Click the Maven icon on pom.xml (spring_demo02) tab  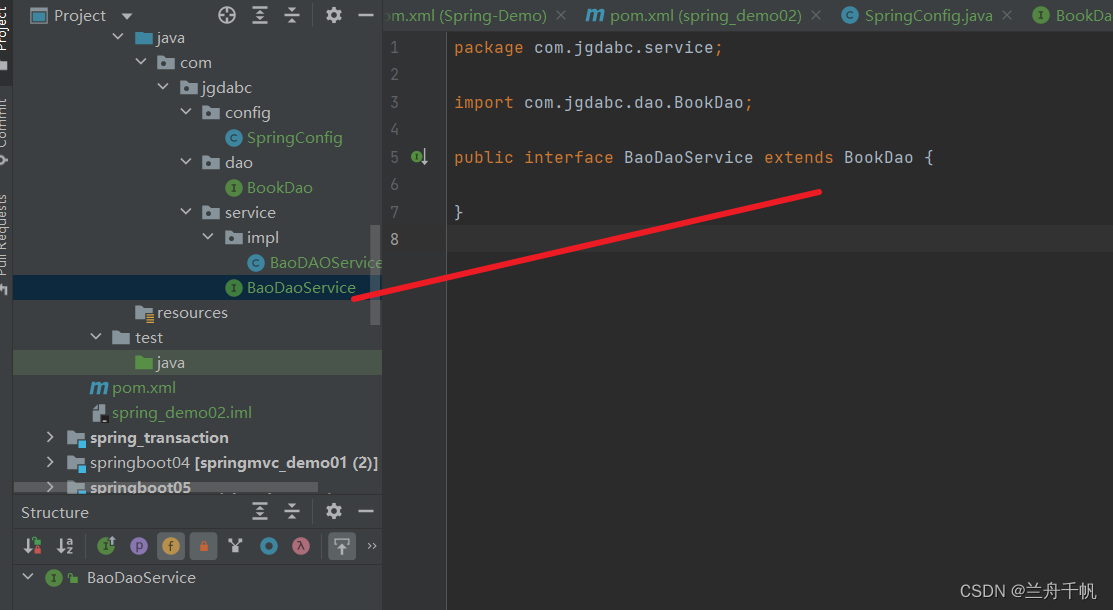[x=595, y=15]
